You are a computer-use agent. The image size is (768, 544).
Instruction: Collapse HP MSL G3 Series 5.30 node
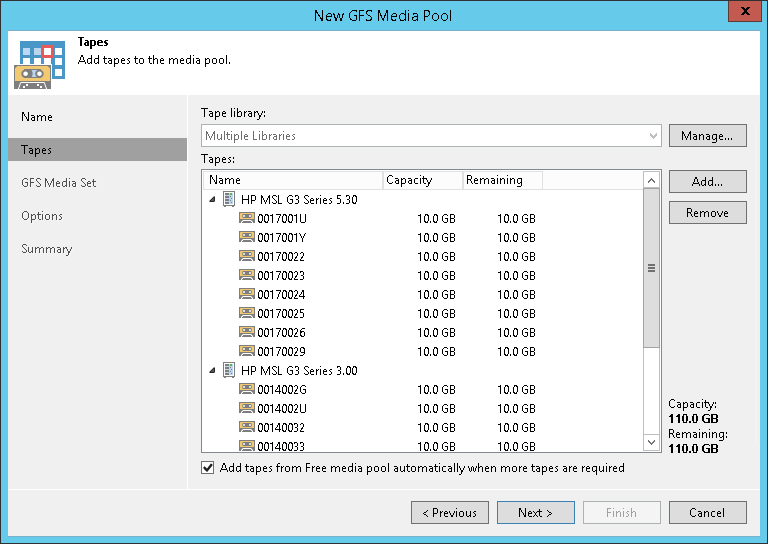(212, 200)
